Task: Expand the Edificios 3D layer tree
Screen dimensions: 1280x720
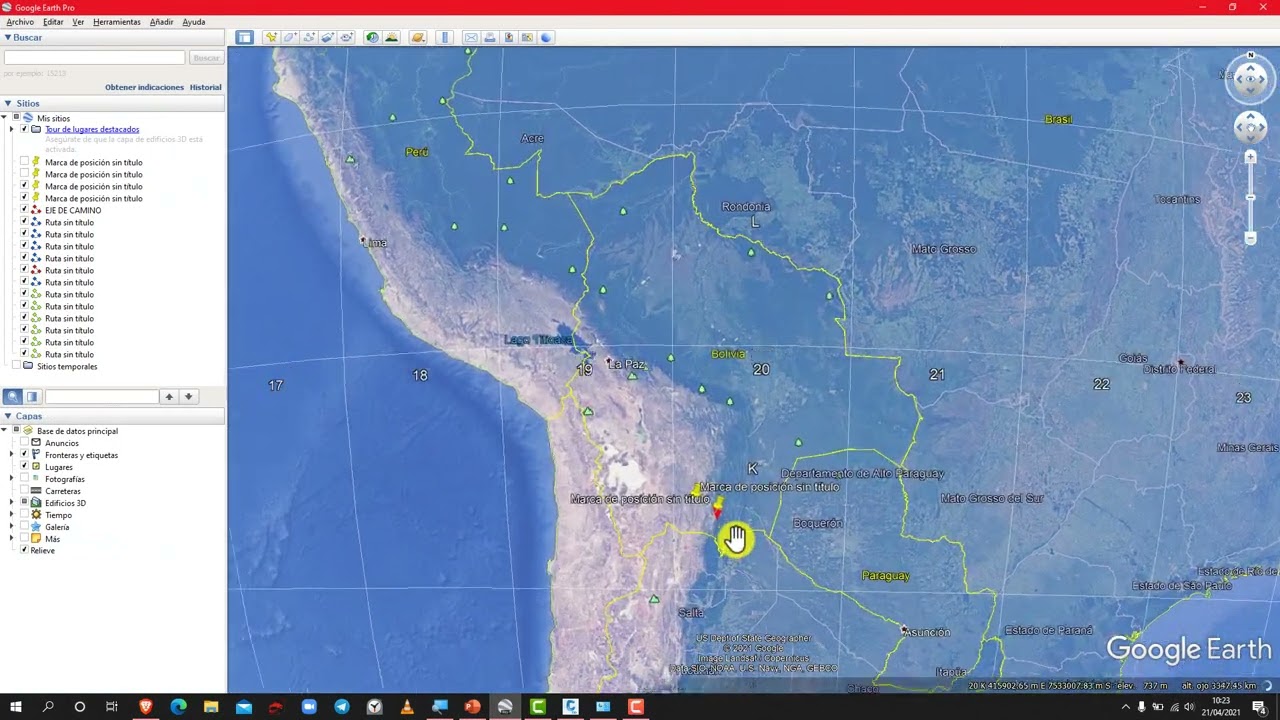Action: [x=12, y=503]
